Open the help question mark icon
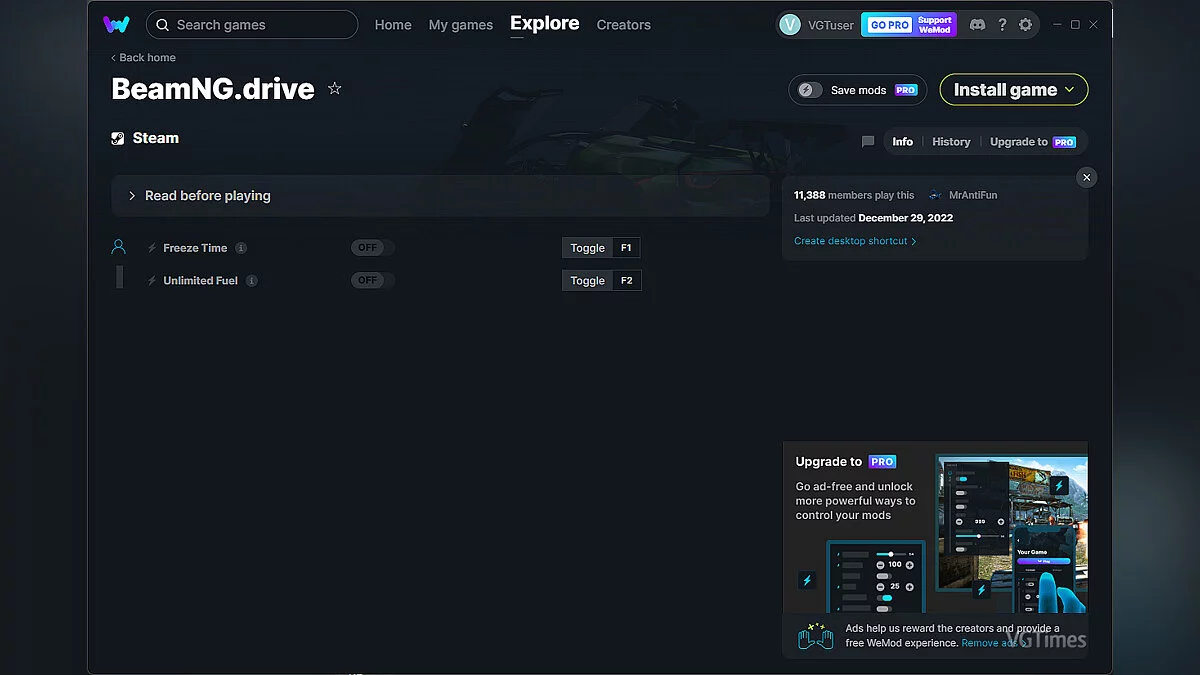1200x675 pixels. (x=1002, y=25)
